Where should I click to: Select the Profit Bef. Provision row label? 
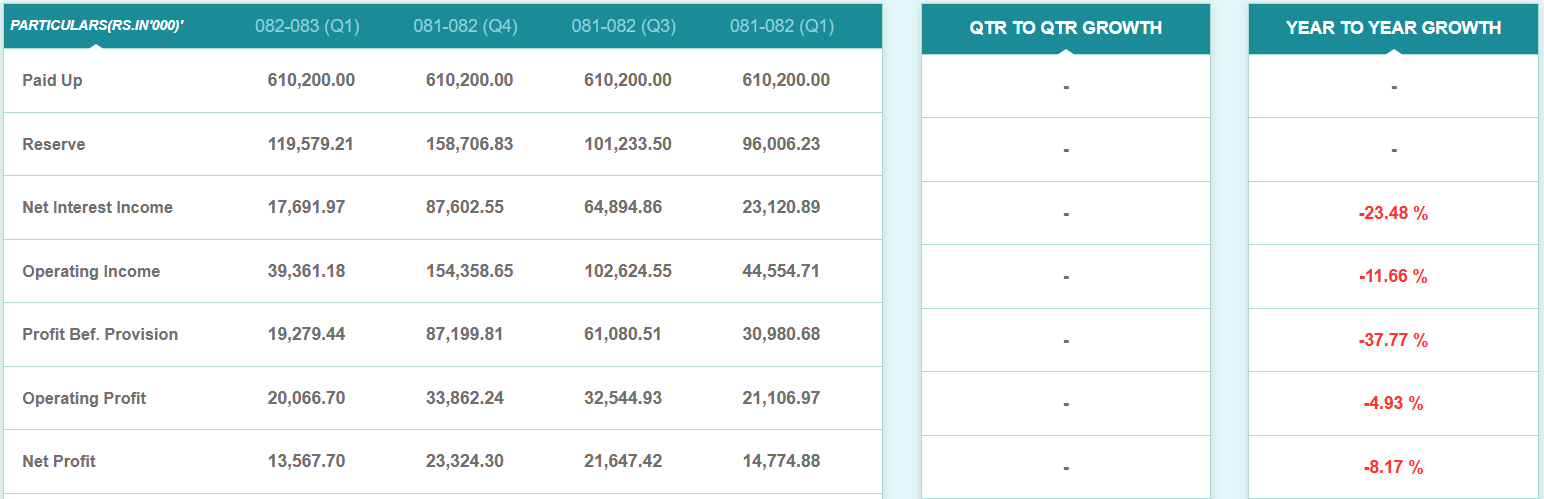[100, 334]
